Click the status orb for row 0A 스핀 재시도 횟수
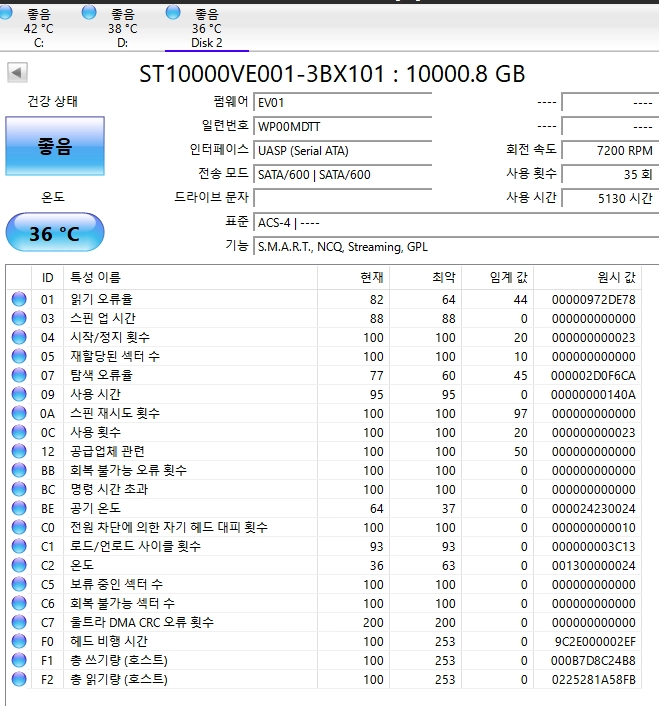The width and height of the screenshot is (659, 706). pos(19,413)
